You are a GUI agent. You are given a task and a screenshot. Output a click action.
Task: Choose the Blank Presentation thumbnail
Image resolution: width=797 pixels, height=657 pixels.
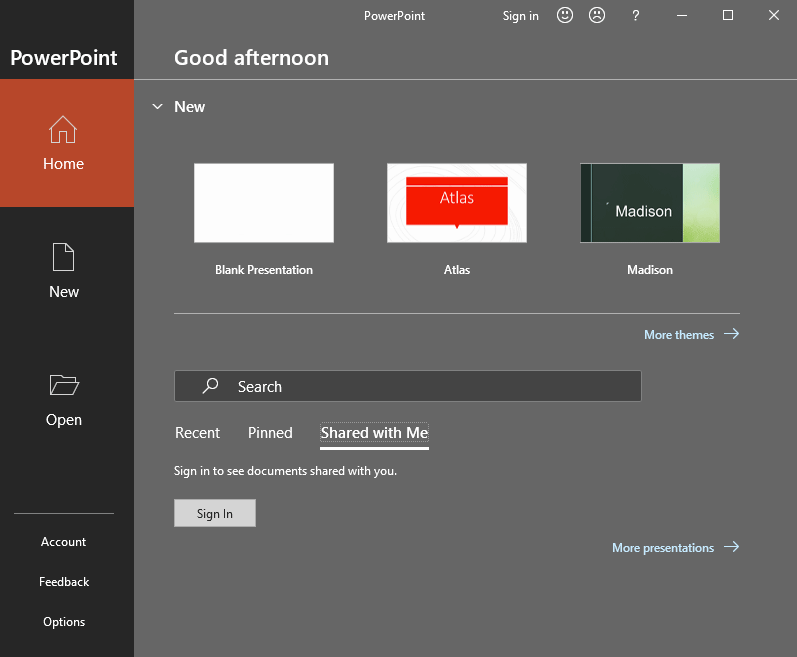(264, 203)
